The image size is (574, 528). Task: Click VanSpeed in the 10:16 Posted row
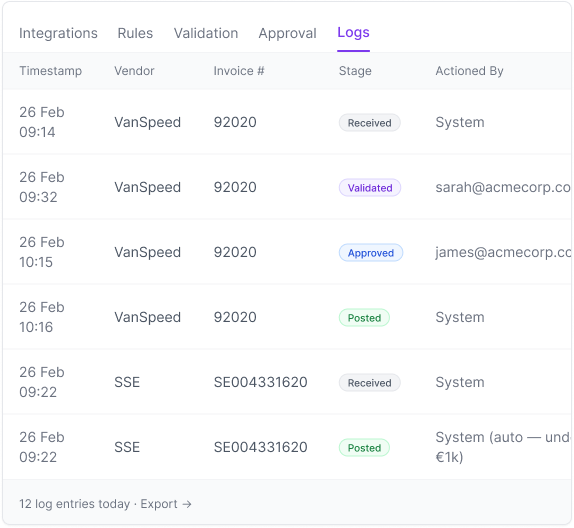pyautogui.click(x=148, y=317)
